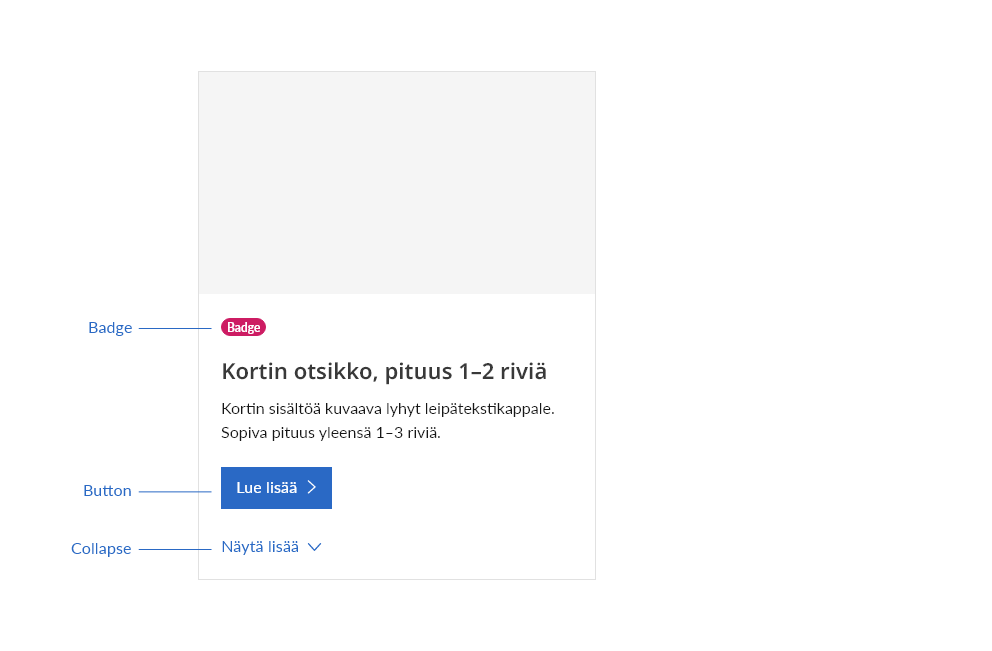Click the down chevron beside Näytä lisää
The width and height of the screenshot is (992, 651).
[314, 547]
